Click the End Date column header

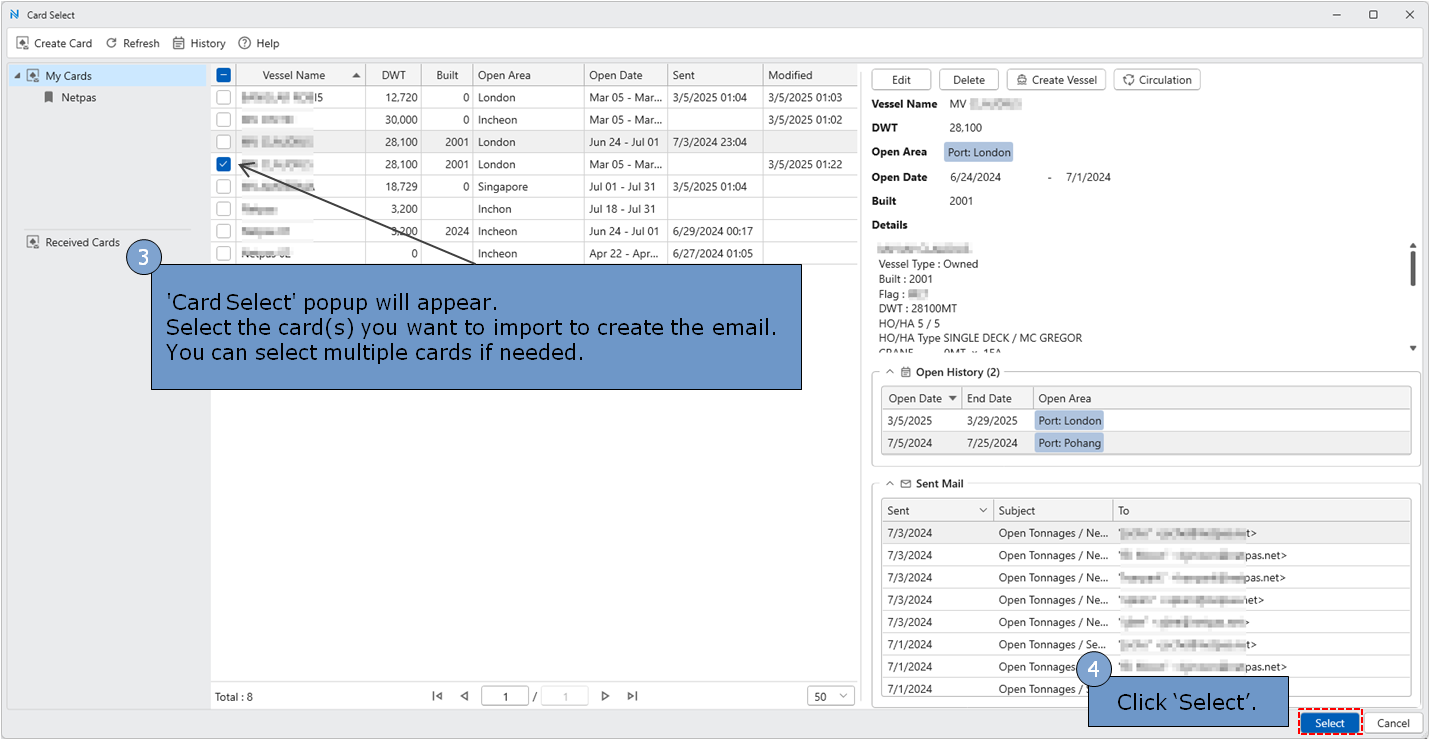(x=997, y=398)
